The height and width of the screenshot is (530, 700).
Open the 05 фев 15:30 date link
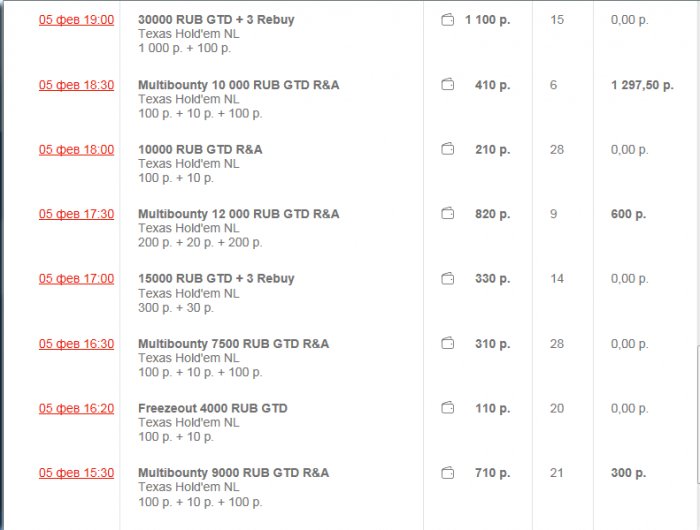tap(76, 473)
